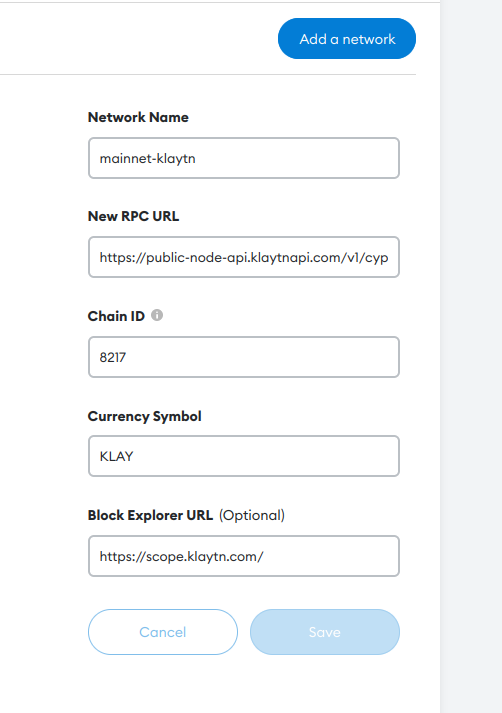Image resolution: width=502 pixels, height=713 pixels.
Task: Click the Chain ID label text
Action: 116,316
